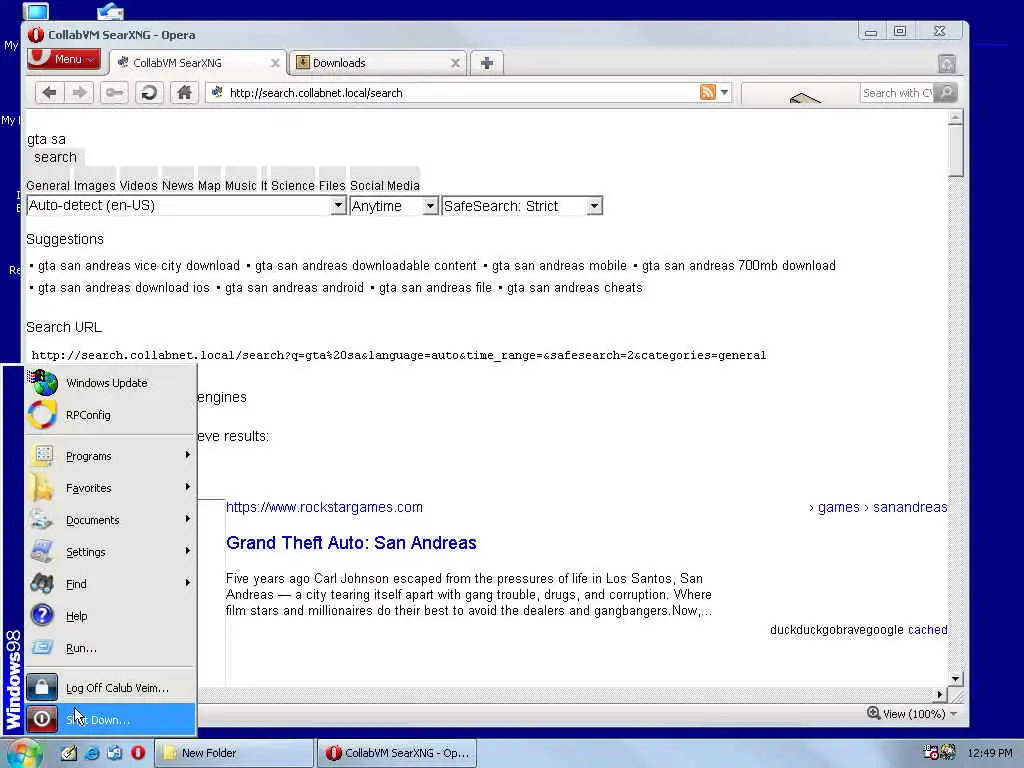This screenshot has height=768, width=1024.
Task: Open Windows Update from Start menu
Action: (111, 383)
